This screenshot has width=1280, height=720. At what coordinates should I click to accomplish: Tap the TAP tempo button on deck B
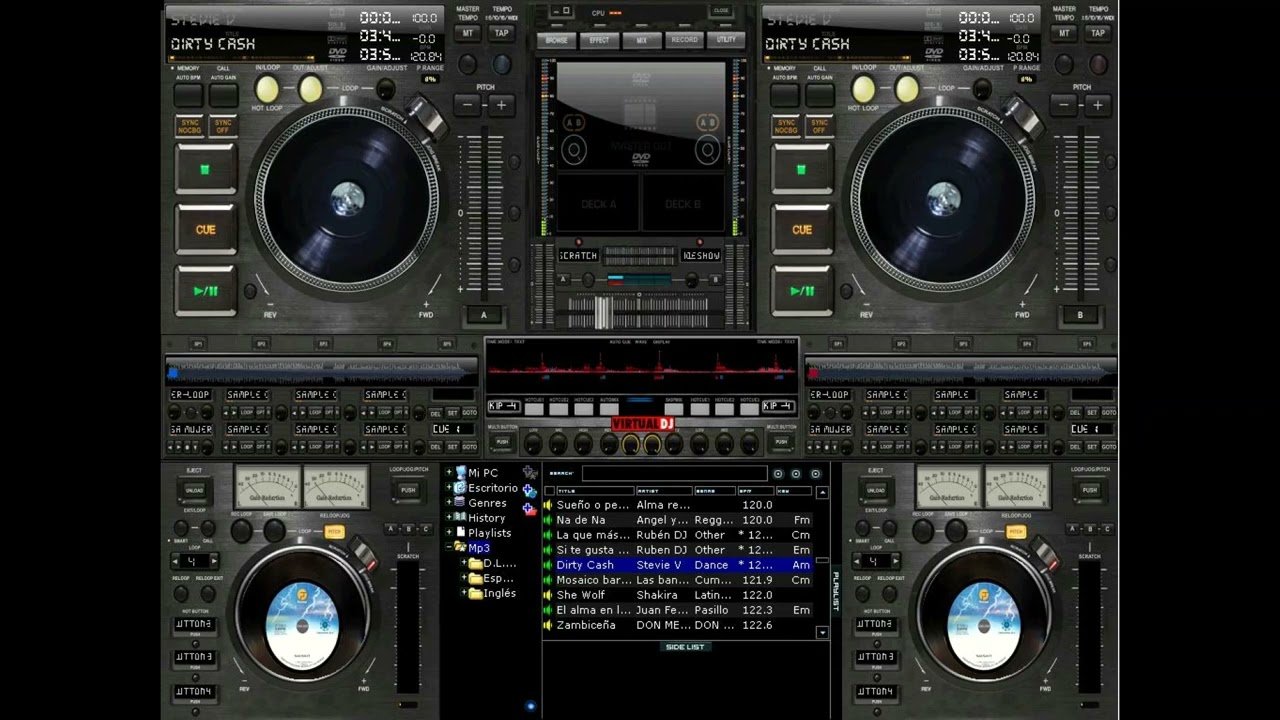1097,33
